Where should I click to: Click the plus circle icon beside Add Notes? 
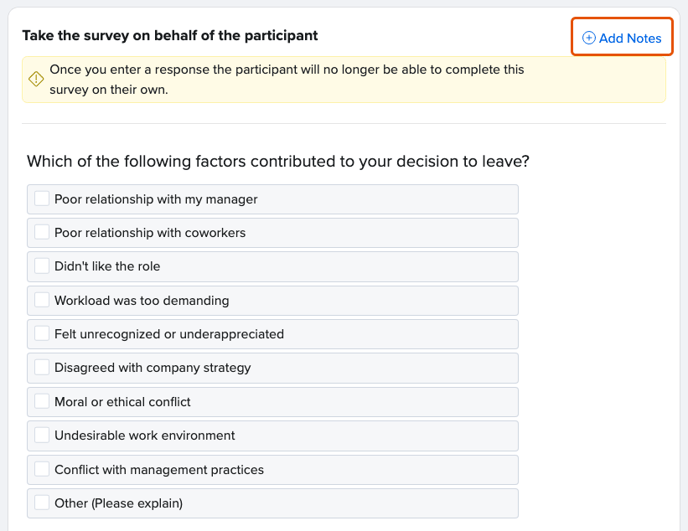588,38
